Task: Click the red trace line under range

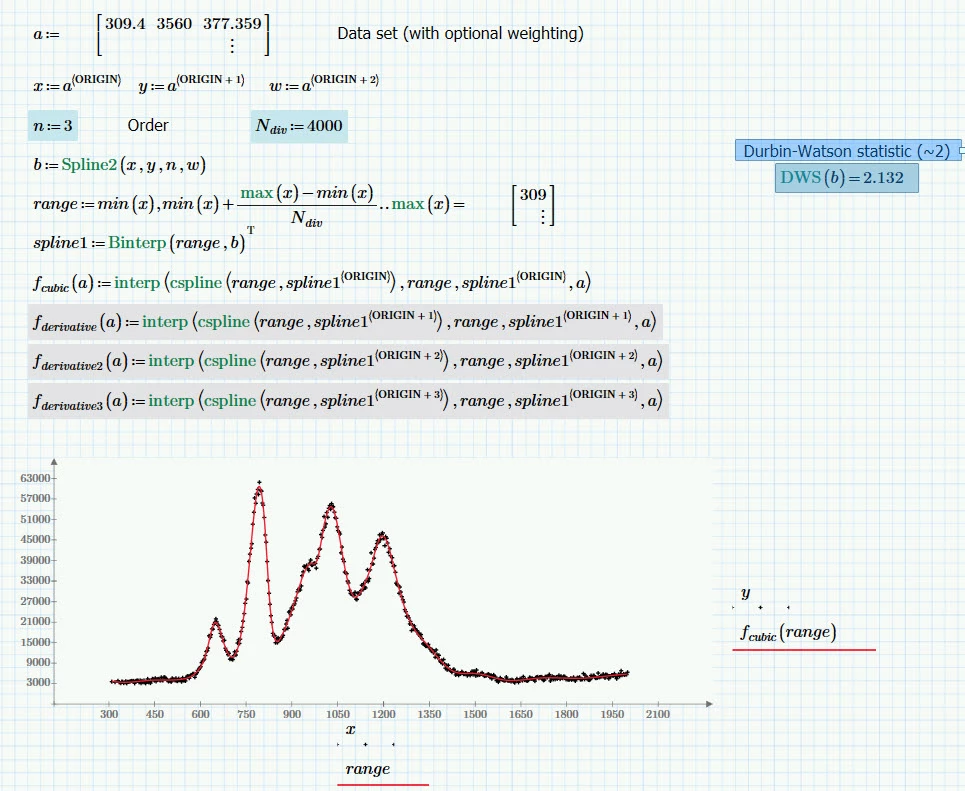Action: click(383, 785)
